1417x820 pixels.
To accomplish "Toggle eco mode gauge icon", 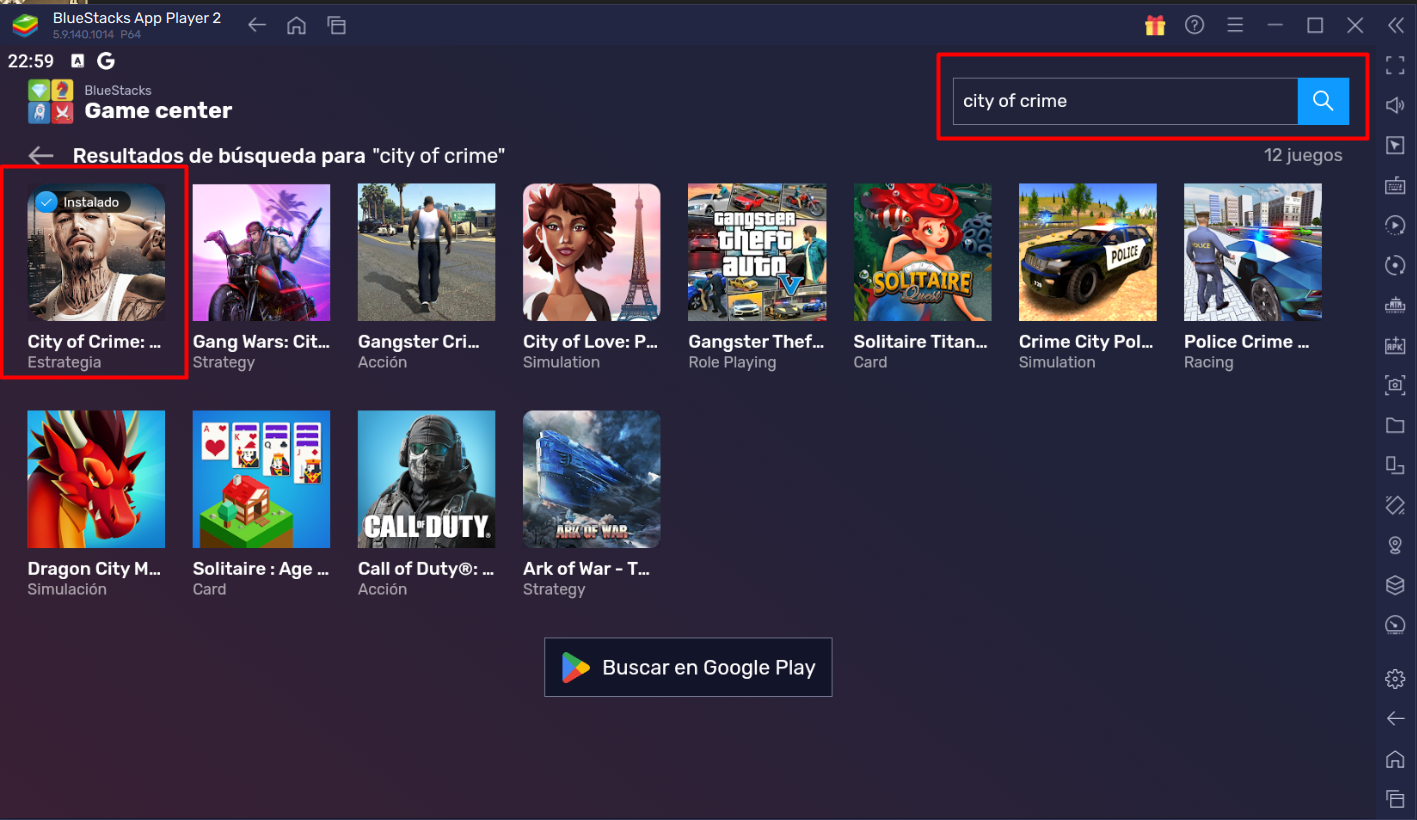I will (x=1395, y=625).
